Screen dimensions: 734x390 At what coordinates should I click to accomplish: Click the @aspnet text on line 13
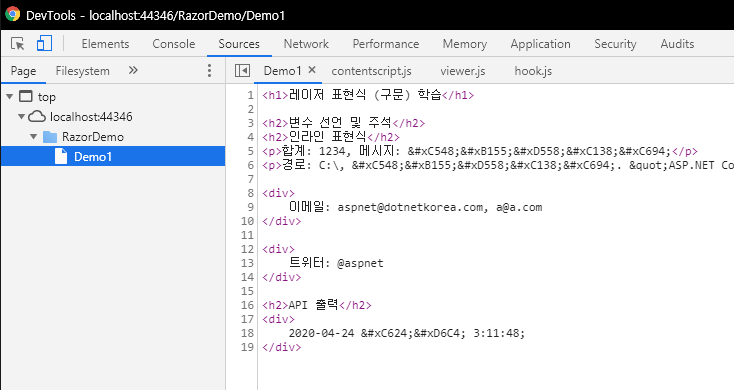(360, 263)
